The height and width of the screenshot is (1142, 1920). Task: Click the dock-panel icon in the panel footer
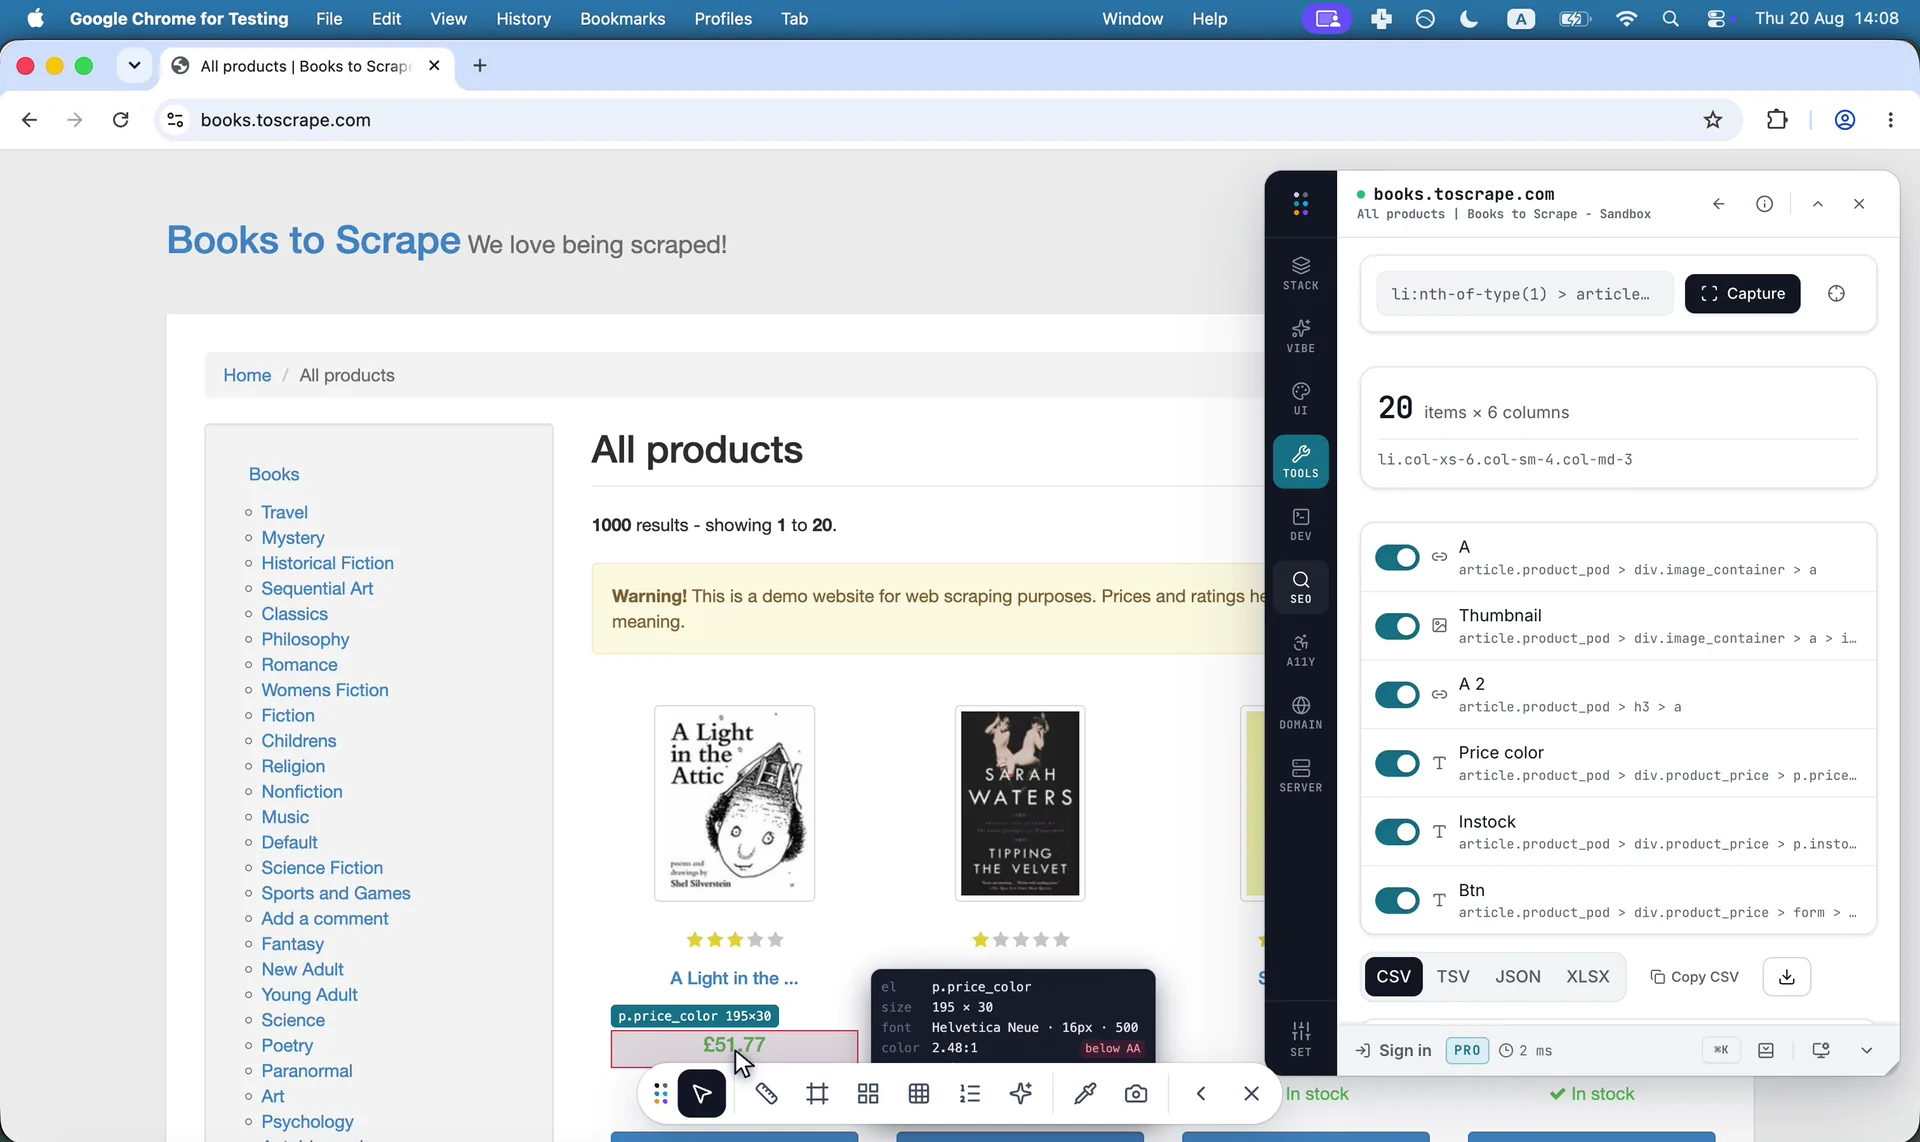pos(1766,1050)
